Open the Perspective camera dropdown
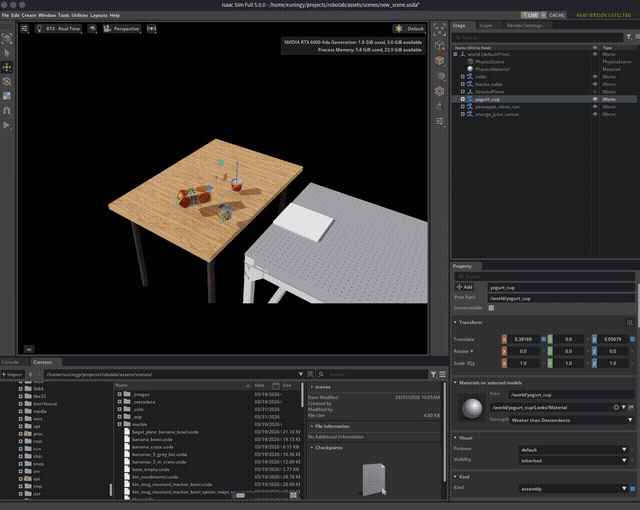 [x=123, y=29]
